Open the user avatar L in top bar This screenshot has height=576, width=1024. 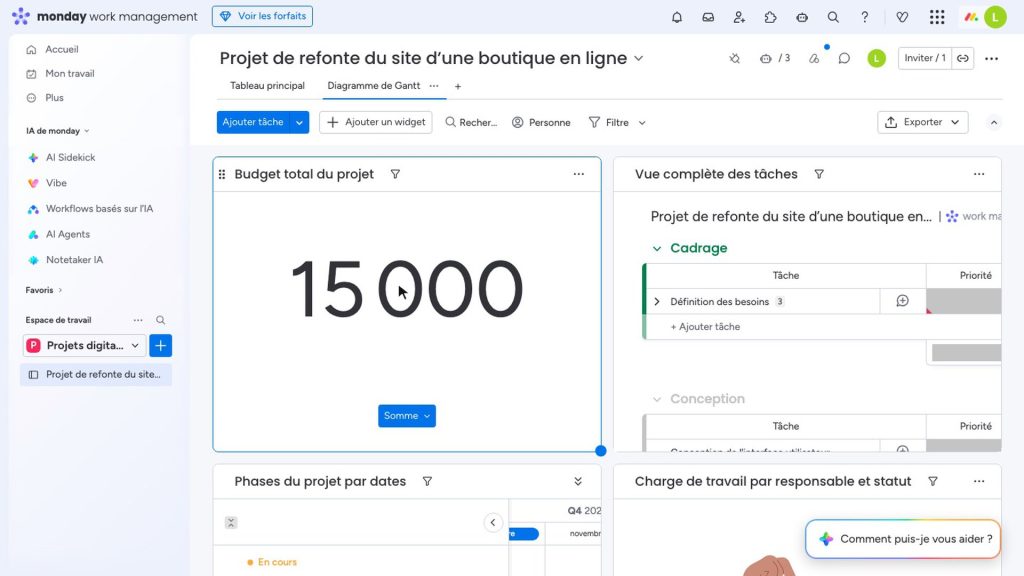tap(995, 17)
